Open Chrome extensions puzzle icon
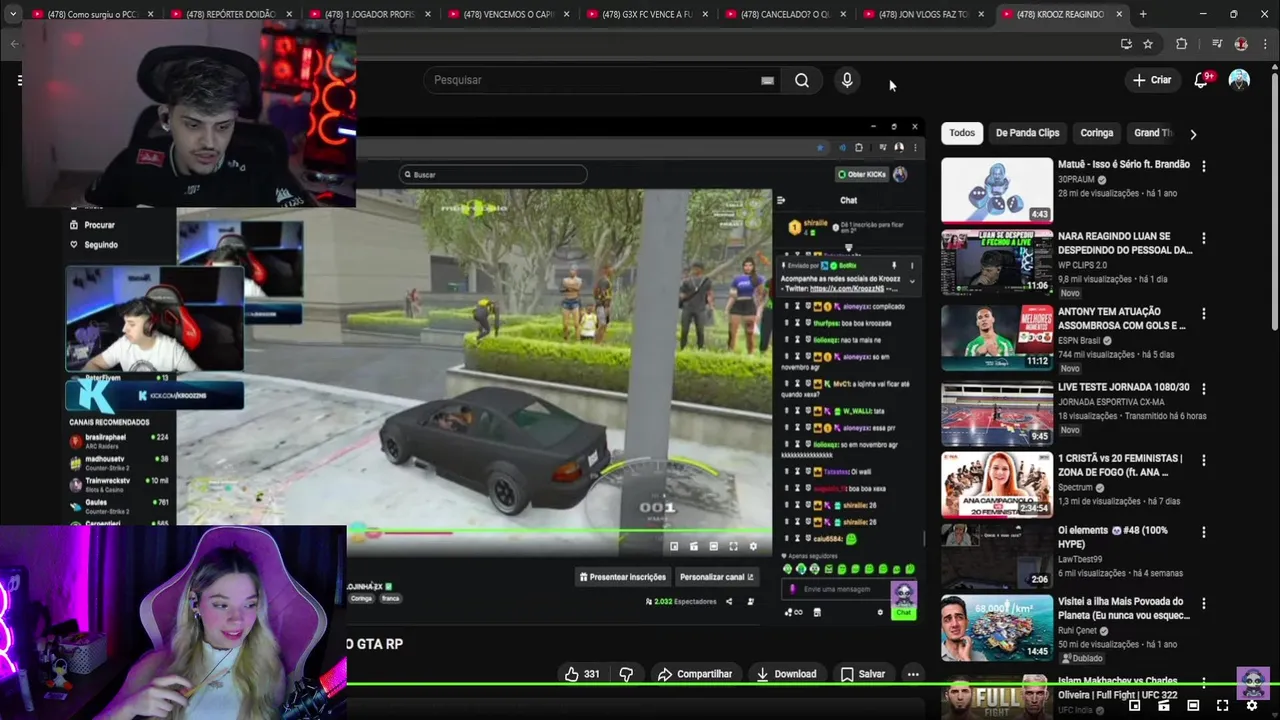The height and width of the screenshot is (720, 1280). pyautogui.click(x=1181, y=44)
